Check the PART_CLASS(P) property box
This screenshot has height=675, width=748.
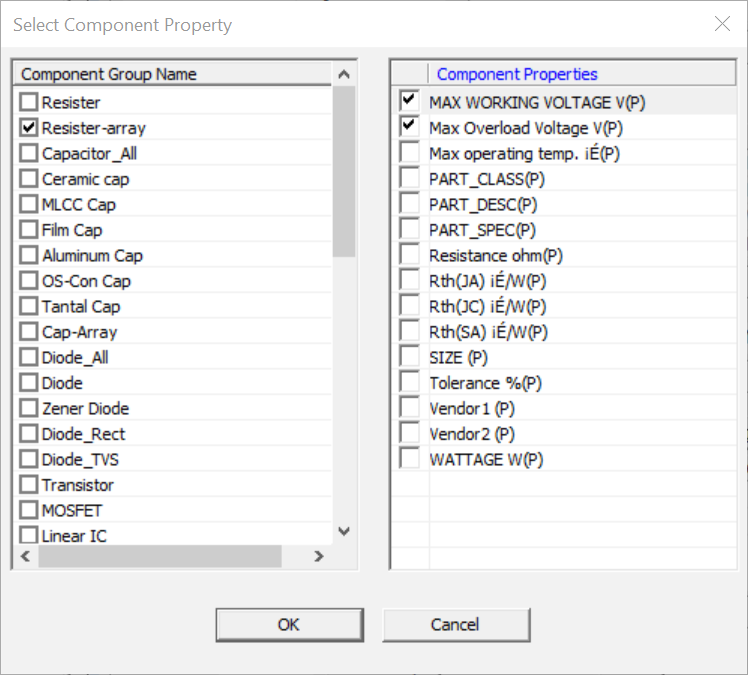409,178
